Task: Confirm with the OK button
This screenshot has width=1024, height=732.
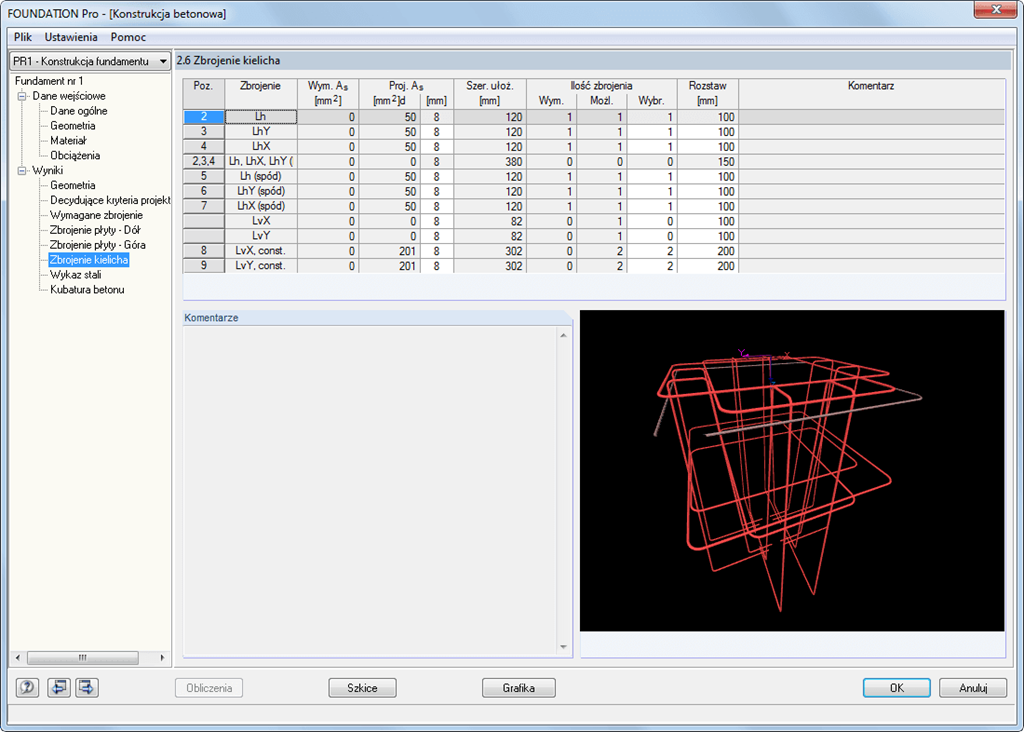Action: 897,688
